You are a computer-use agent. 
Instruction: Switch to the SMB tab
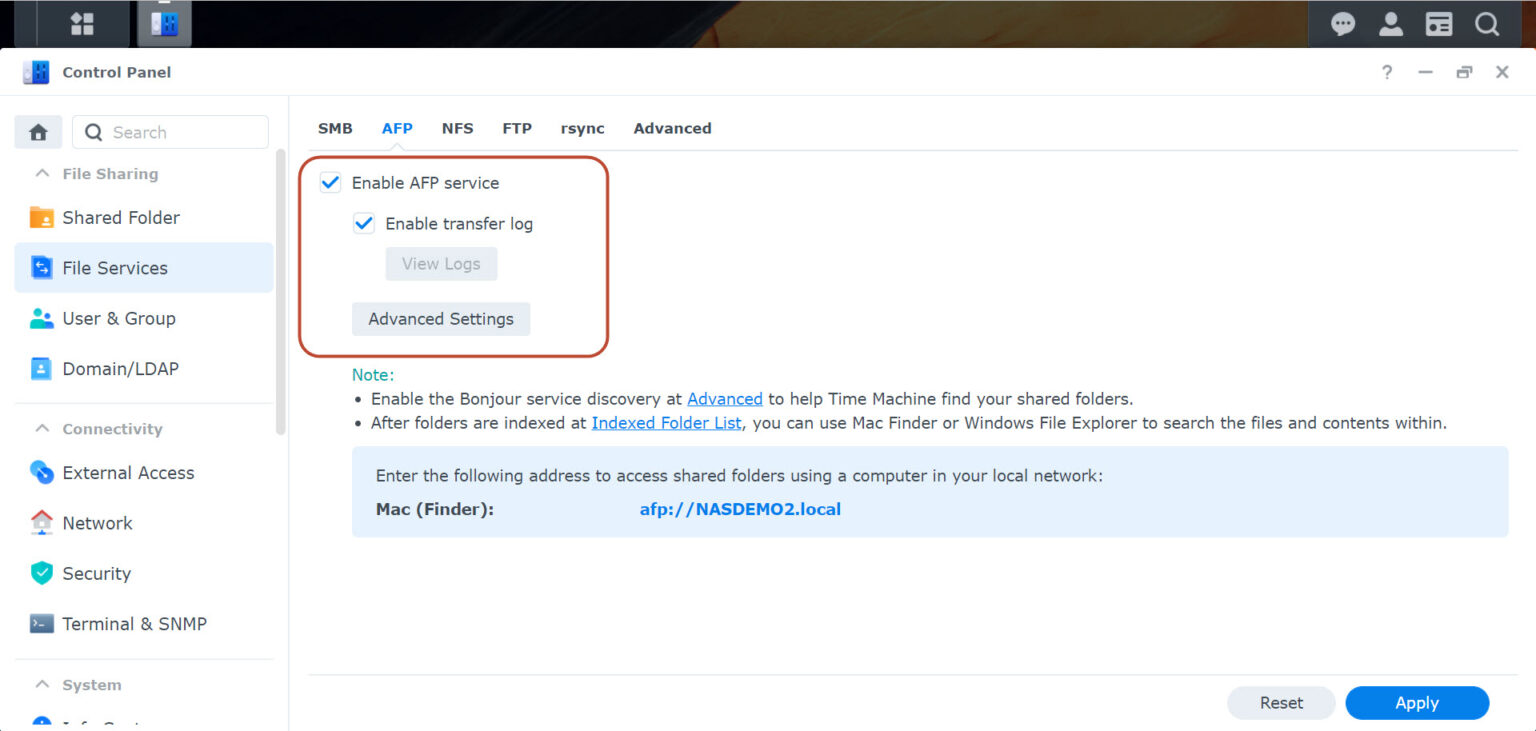[335, 128]
